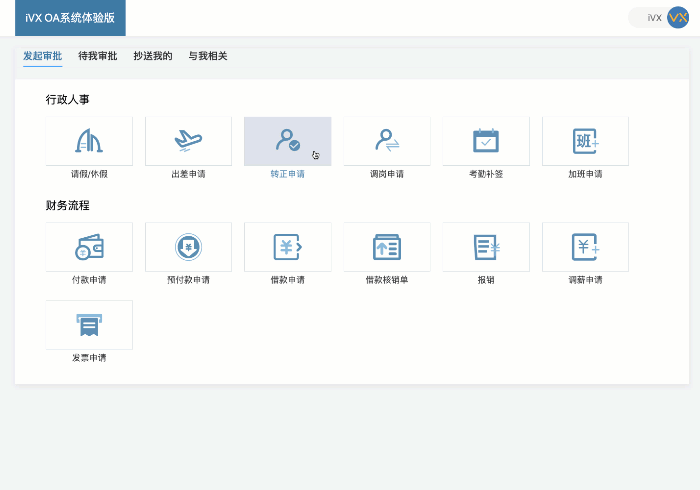Click the 出差申请 text label
The image size is (700, 490).
pyautogui.click(x=188, y=174)
